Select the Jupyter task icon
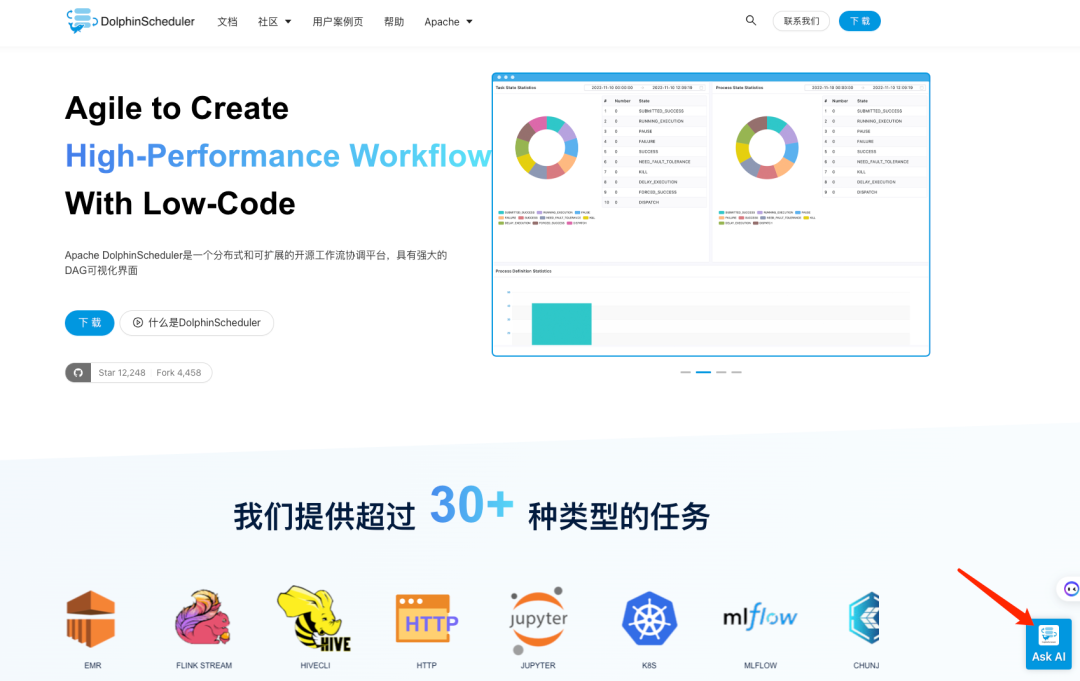The image size is (1080, 681). [538, 620]
